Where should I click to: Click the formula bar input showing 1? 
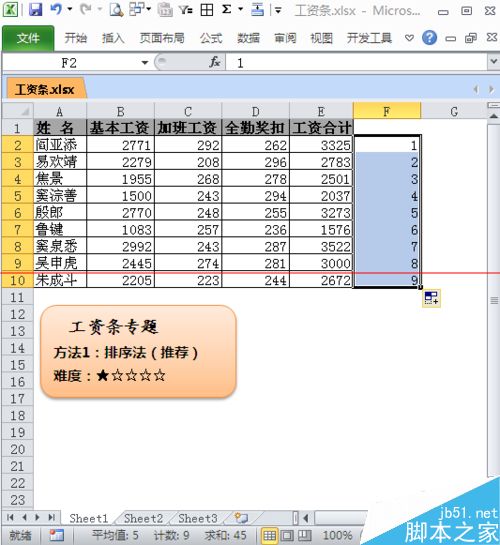356,63
